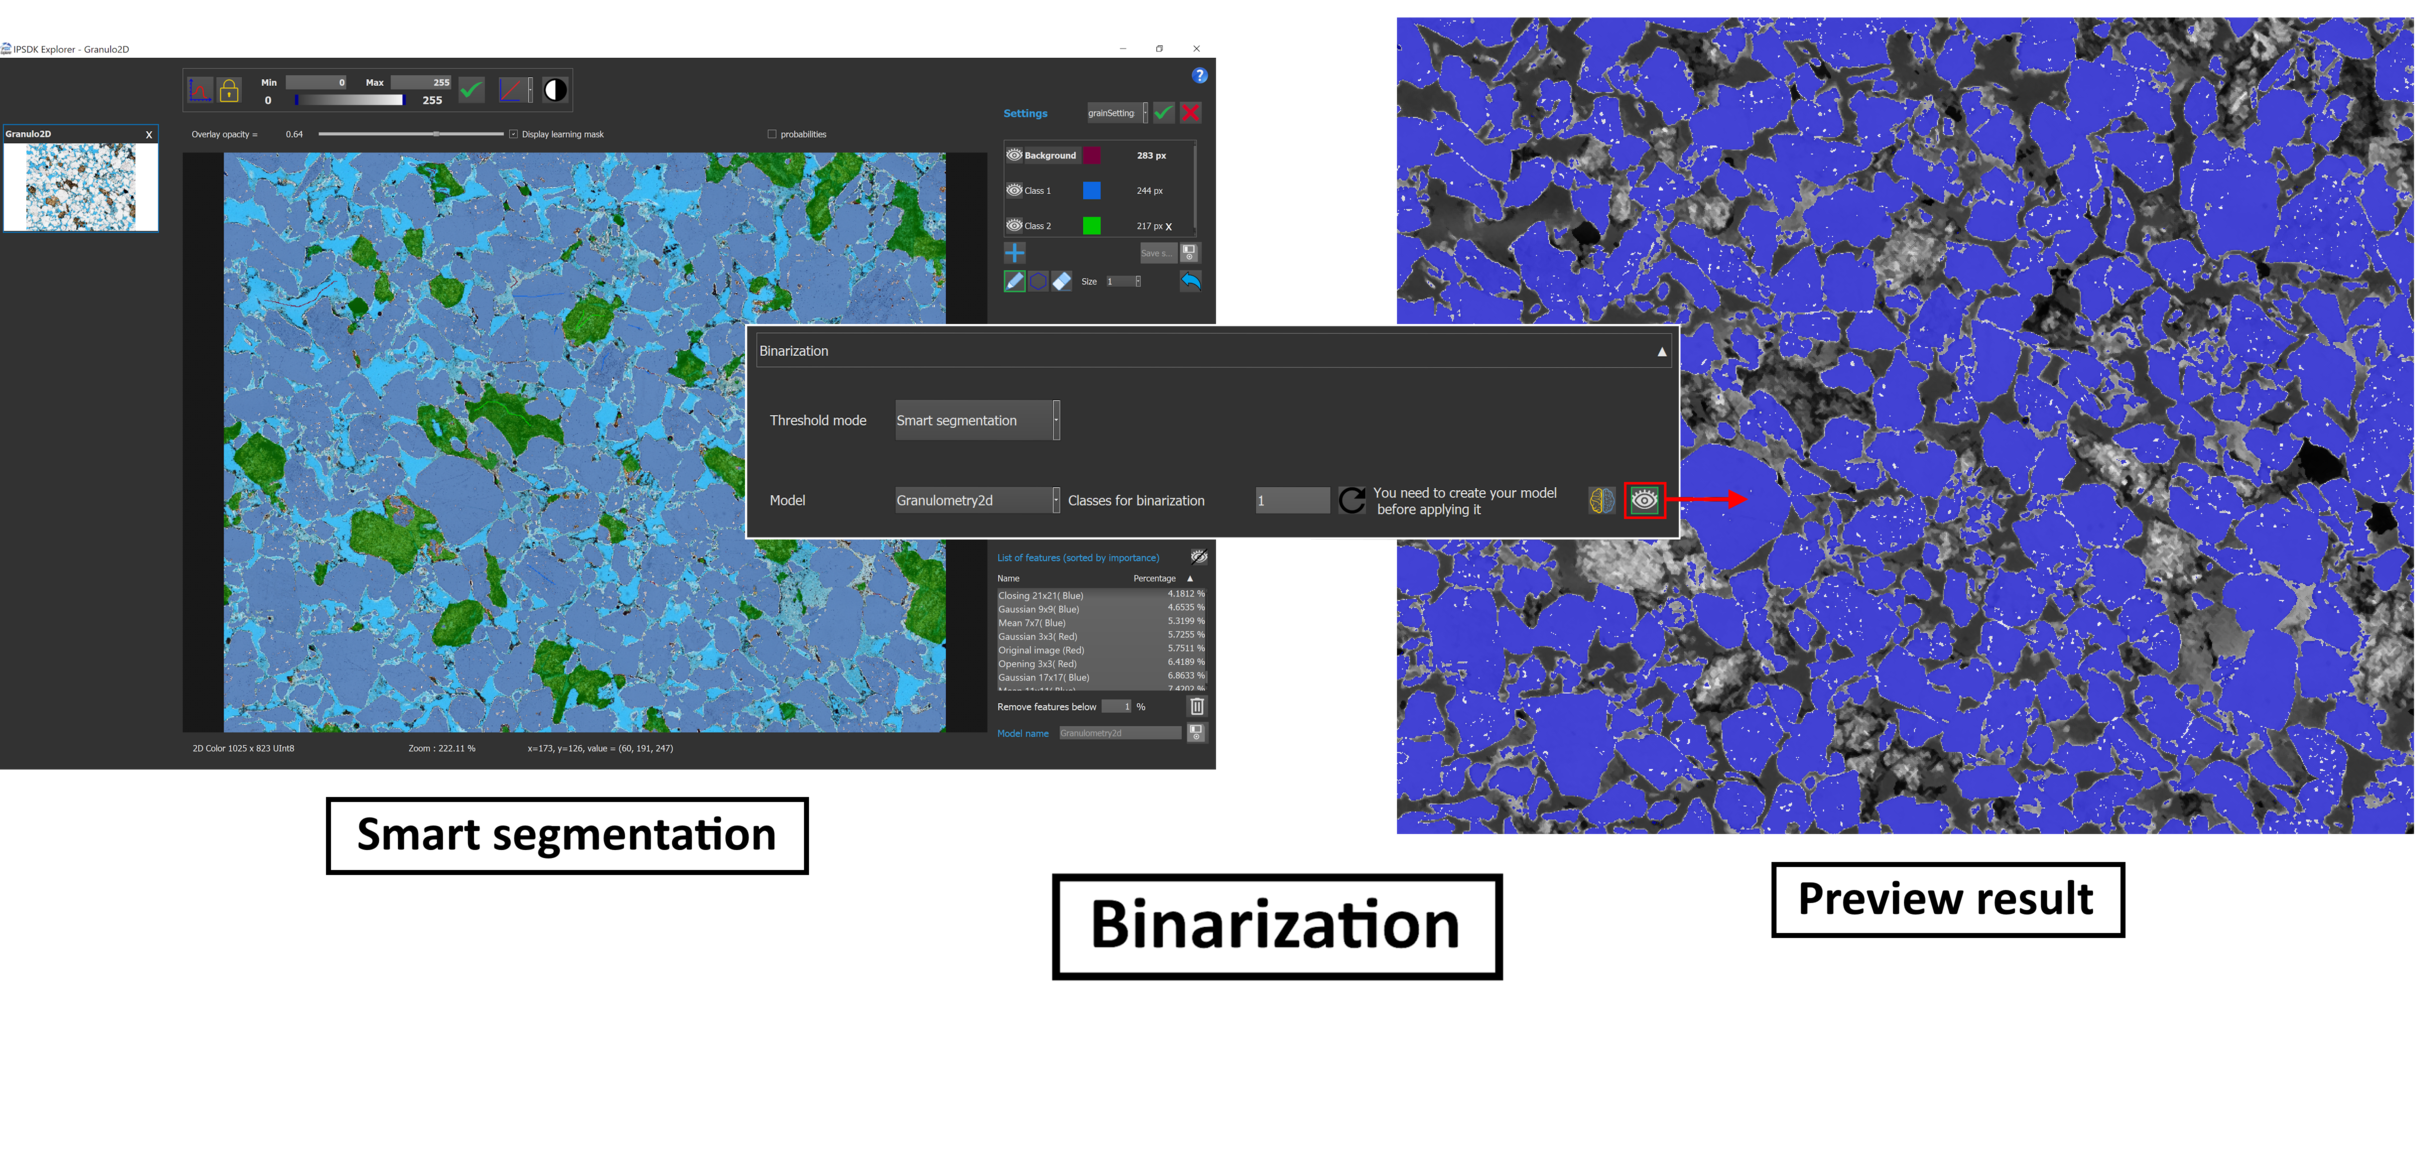Toggle the yellow padlock lock icon
The image size is (2420, 1150).
(229, 90)
